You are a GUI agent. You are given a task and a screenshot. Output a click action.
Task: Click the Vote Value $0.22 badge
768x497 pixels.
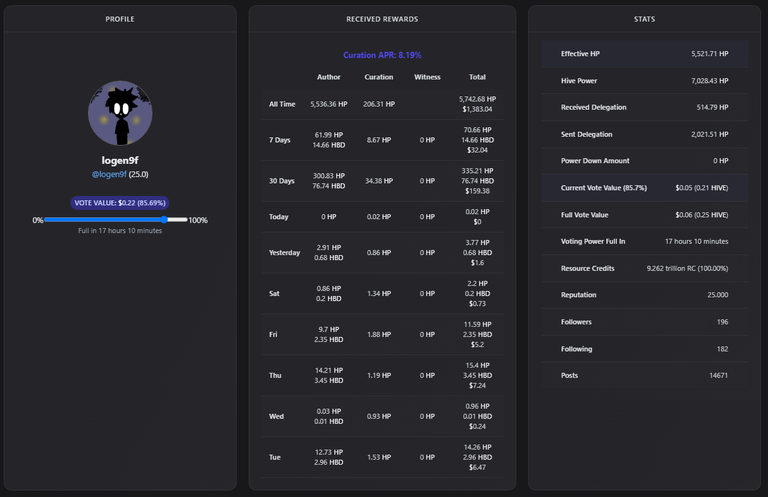[120, 203]
